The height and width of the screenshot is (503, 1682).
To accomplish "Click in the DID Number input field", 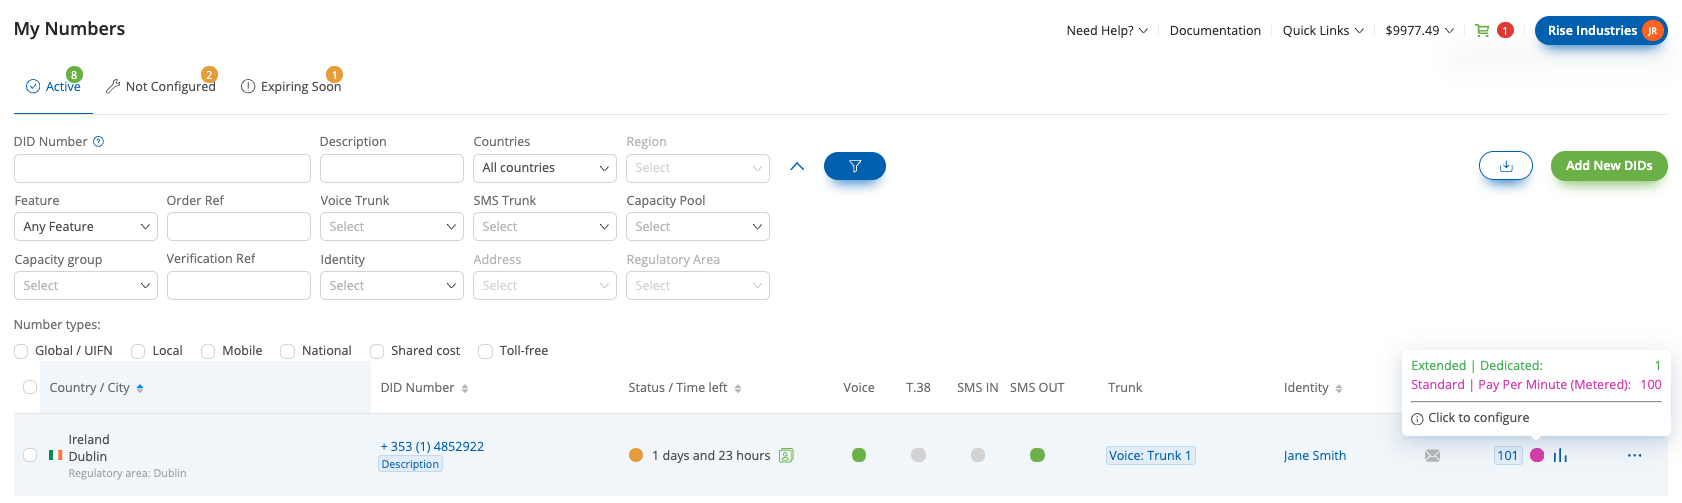I will (162, 168).
